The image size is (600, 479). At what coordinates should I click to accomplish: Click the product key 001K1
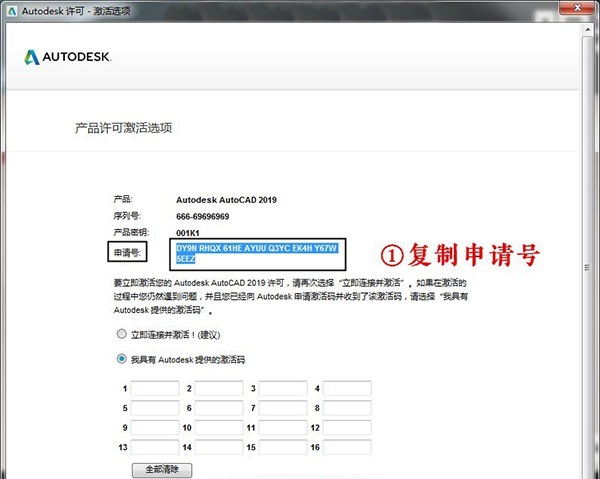pos(188,233)
